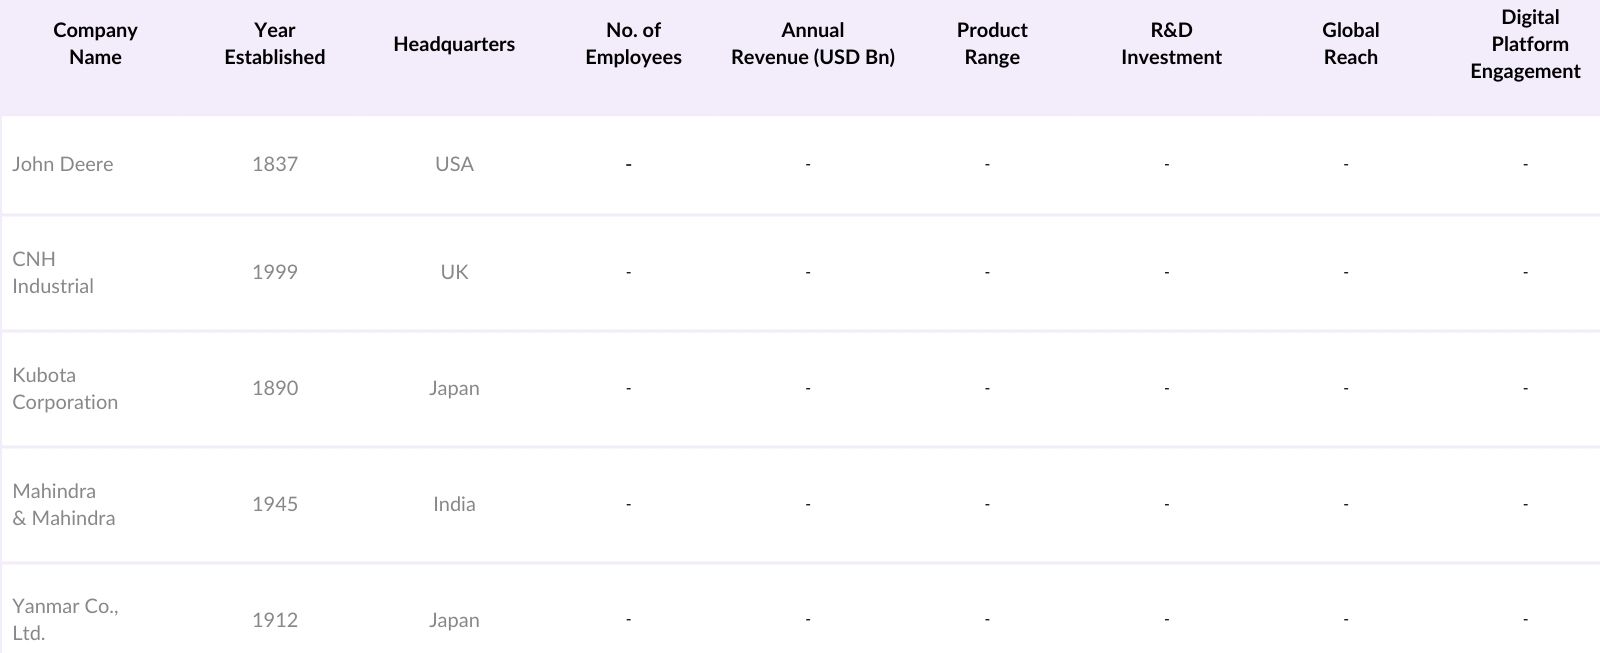
Task: Click the Kubota Corporation company cell
Action: pos(65,388)
